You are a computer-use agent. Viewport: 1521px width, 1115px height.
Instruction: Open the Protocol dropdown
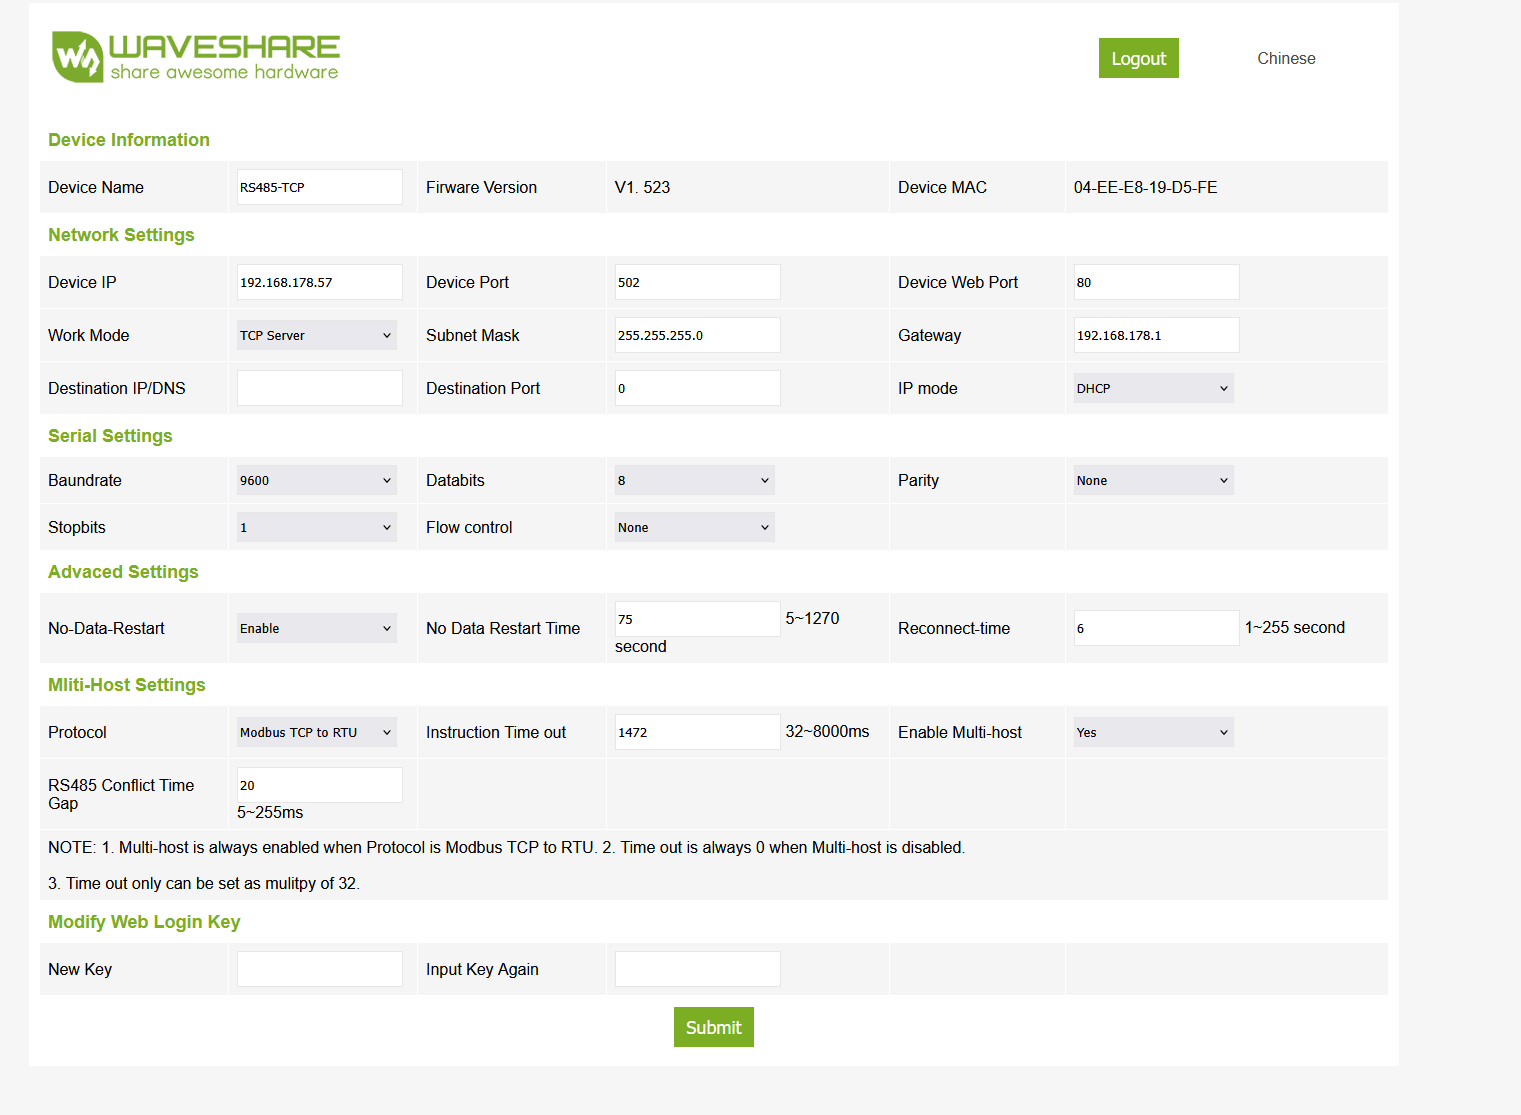point(317,732)
